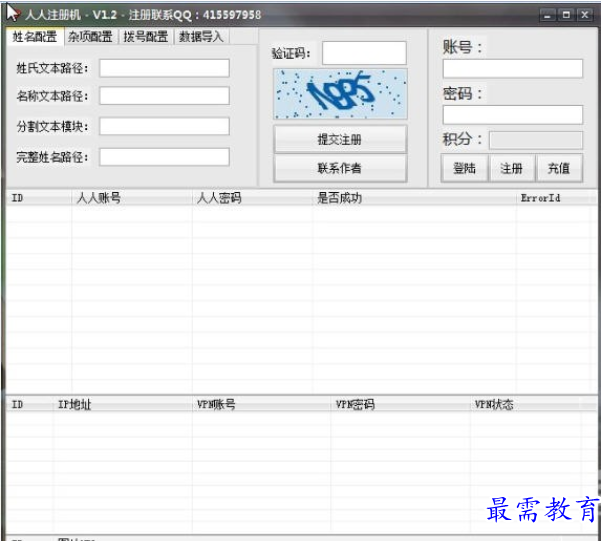Screen dimensions: 608x541
Task: Focus the 名称文本路径 input field
Action: [164, 96]
